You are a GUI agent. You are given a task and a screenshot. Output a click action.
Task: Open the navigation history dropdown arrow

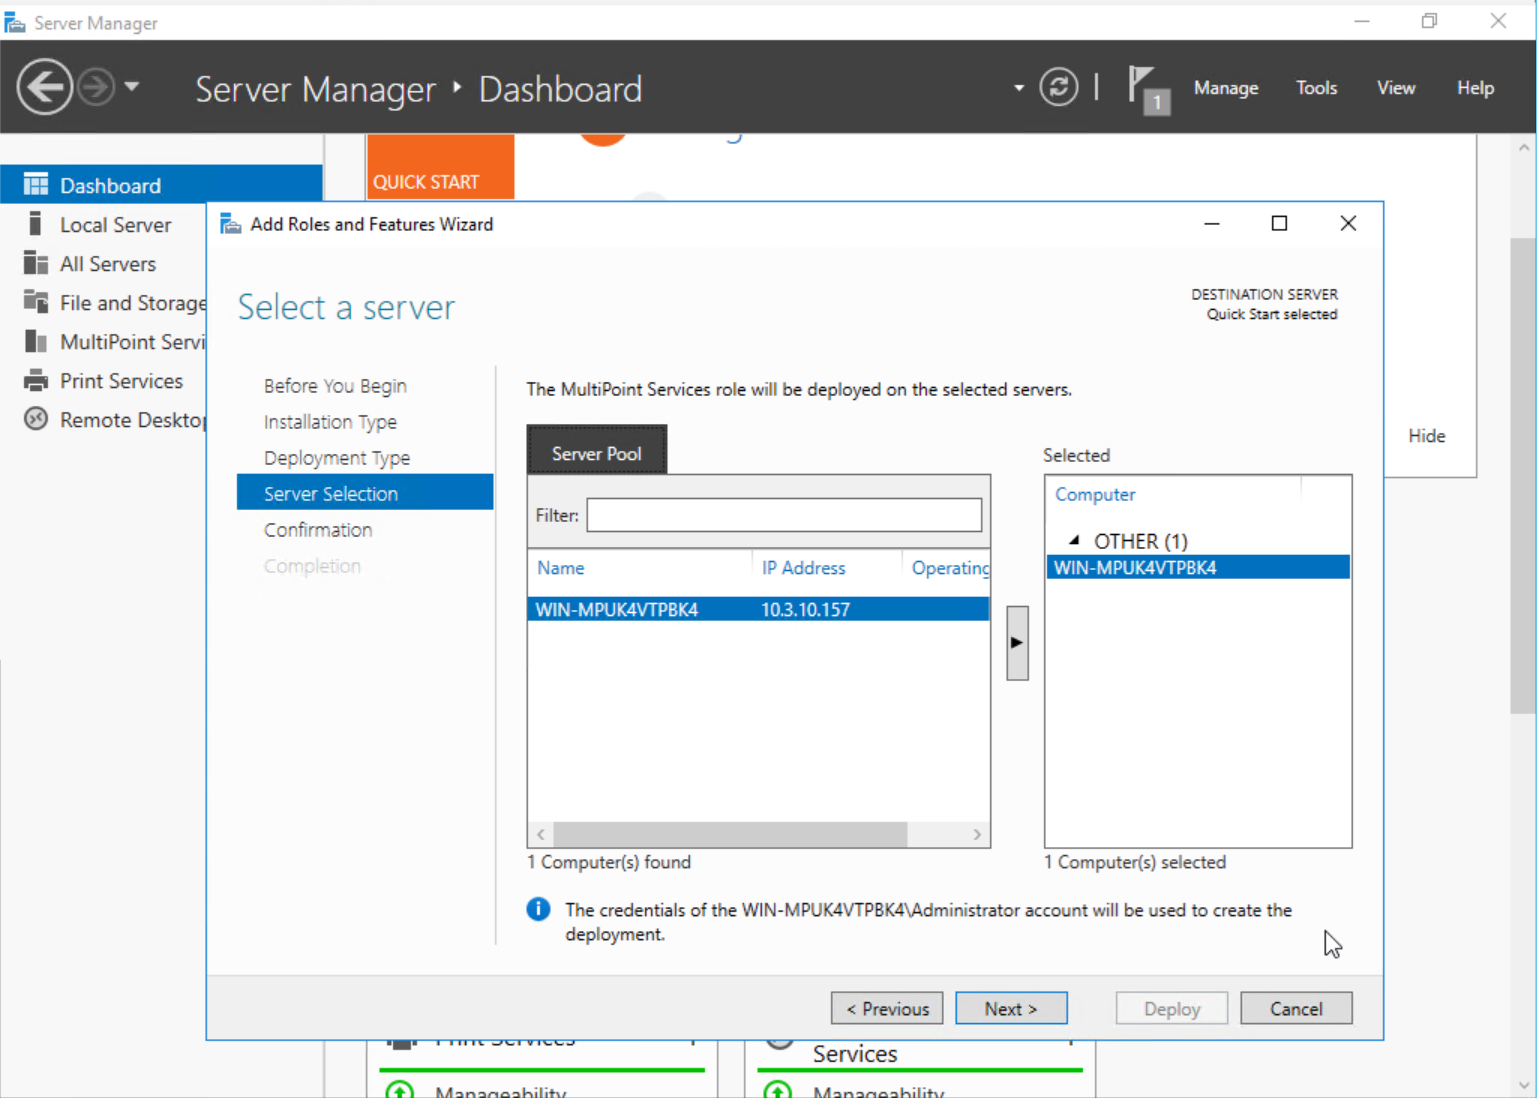tap(132, 87)
